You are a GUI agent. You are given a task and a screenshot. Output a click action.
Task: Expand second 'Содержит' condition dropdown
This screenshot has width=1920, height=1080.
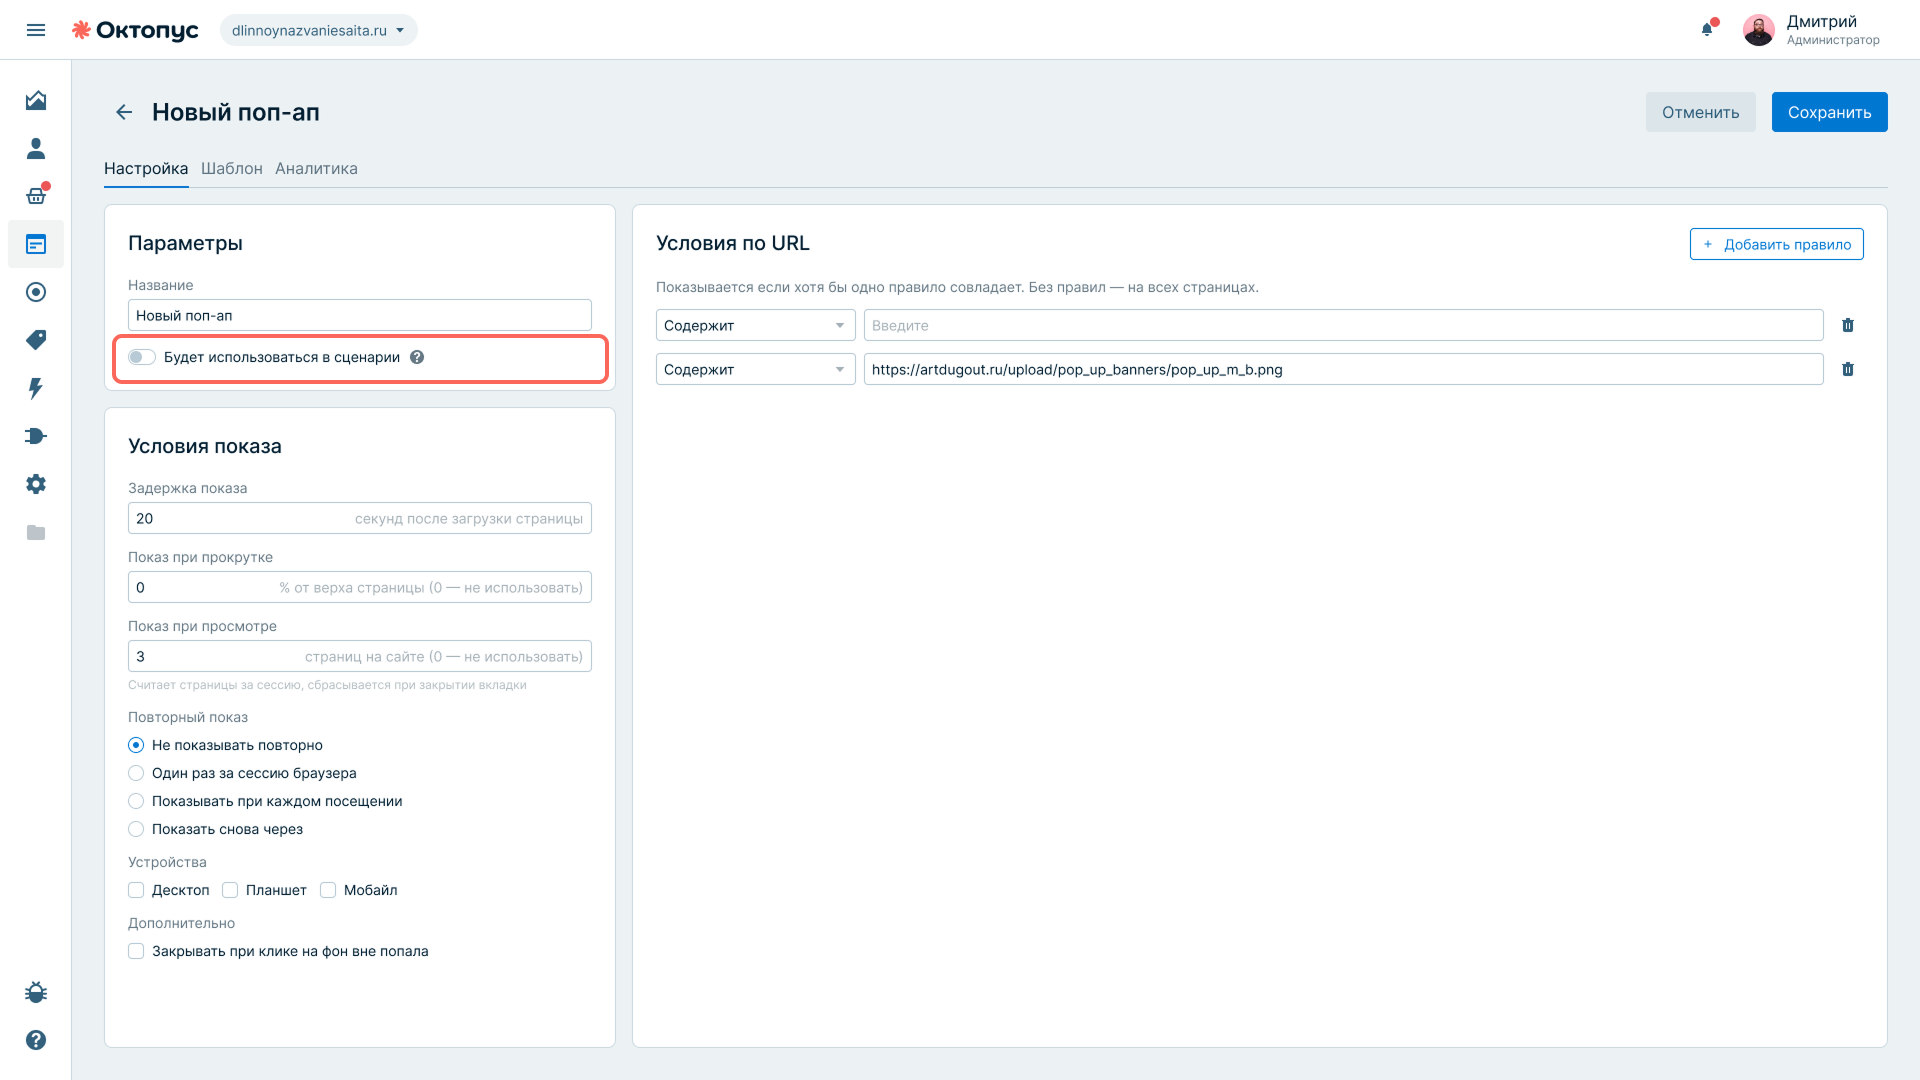756,369
